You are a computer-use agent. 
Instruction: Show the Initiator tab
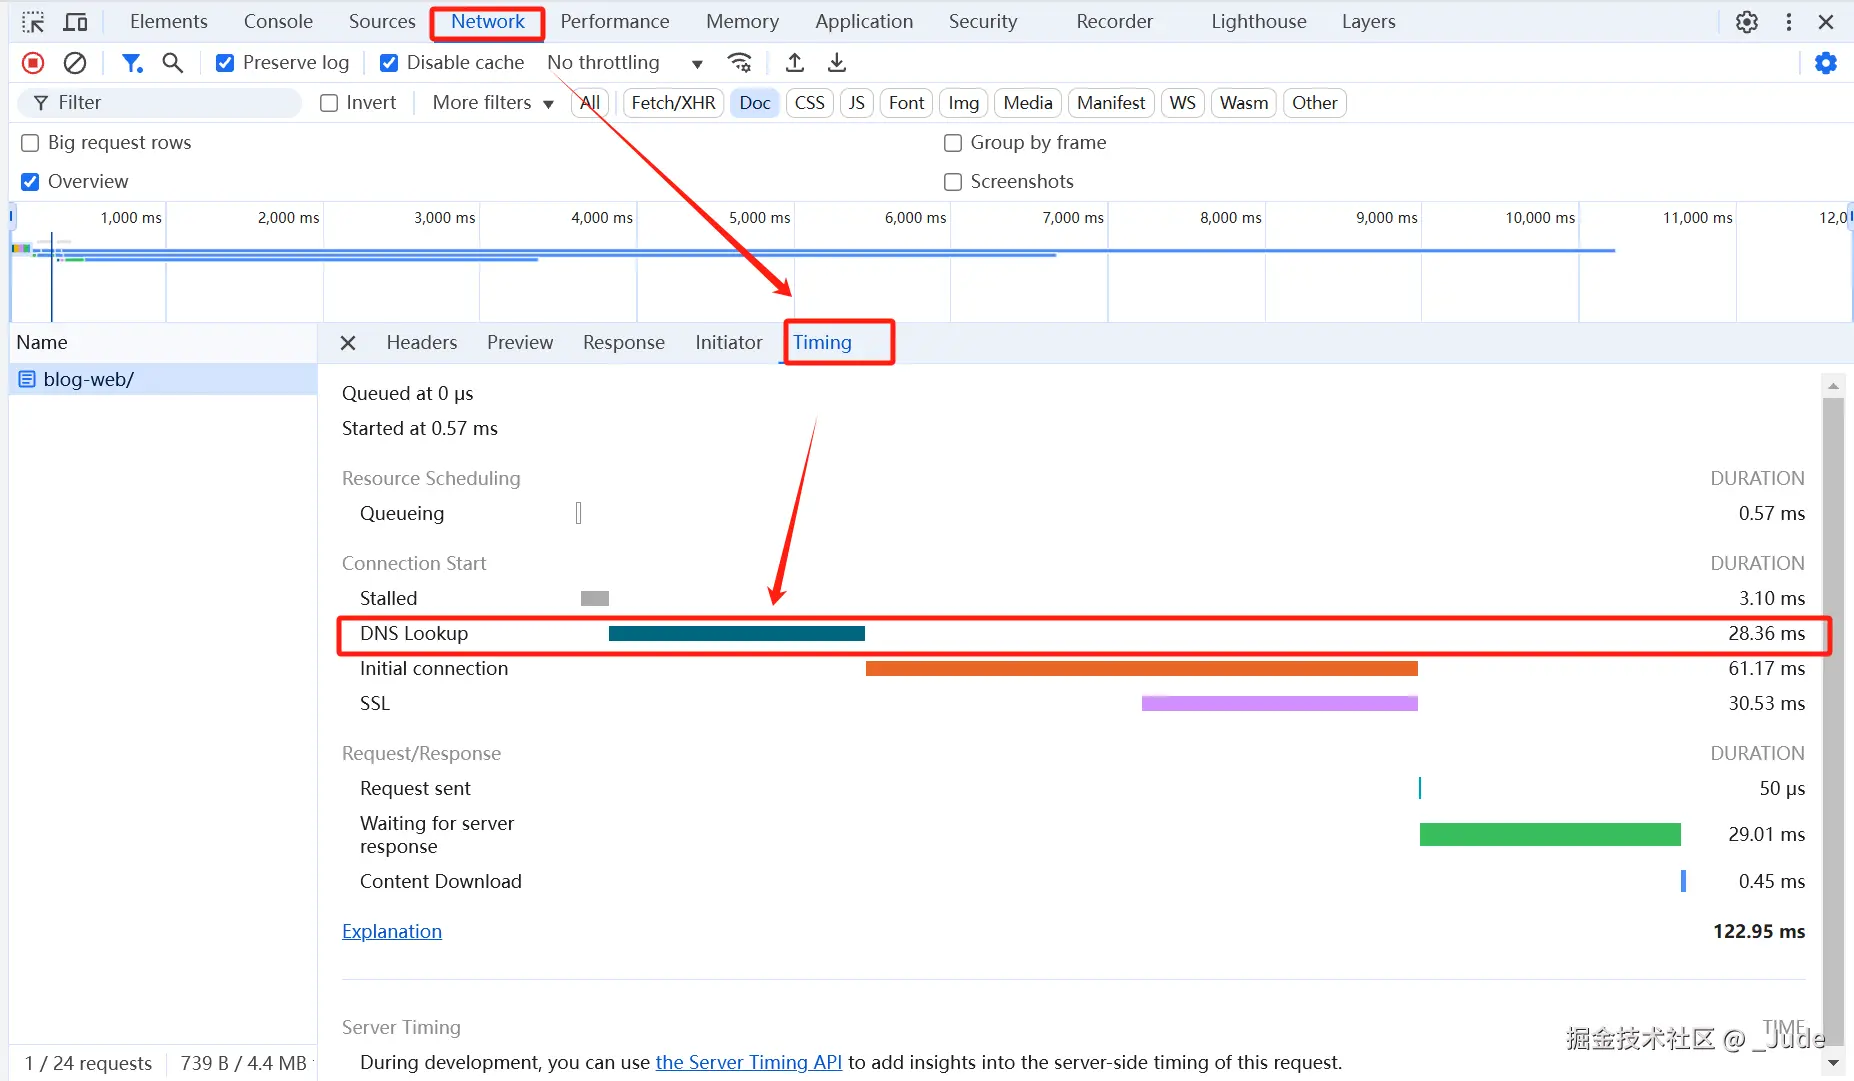click(729, 343)
